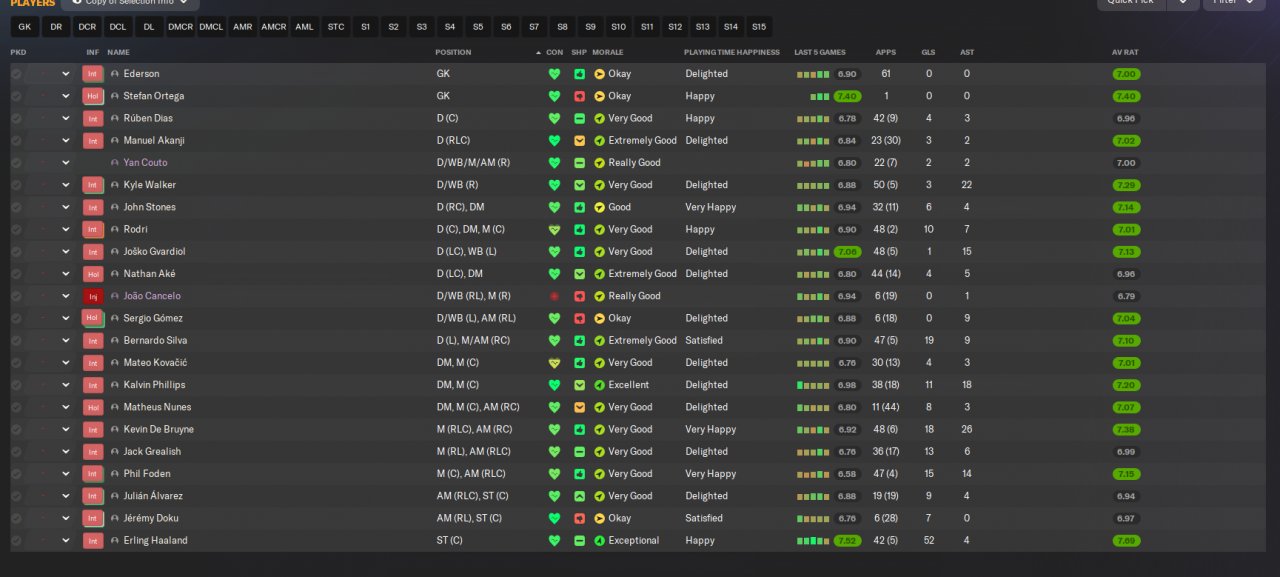Click João Cancelo's Inj status badge
The image size is (1280, 577).
click(93, 296)
